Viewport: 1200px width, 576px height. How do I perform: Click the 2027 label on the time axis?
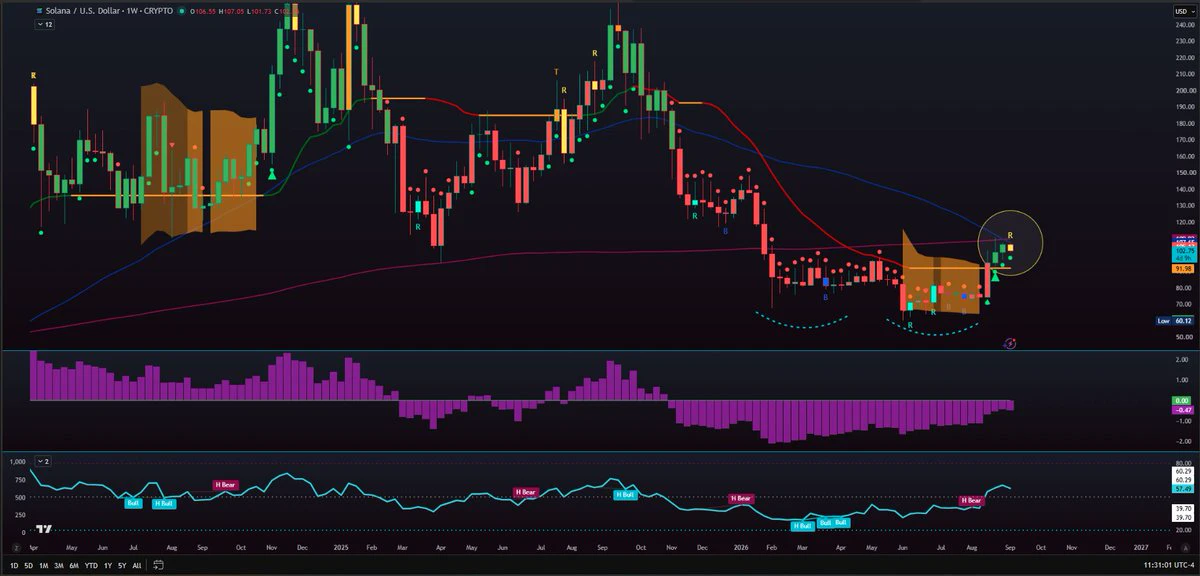(1141, 548)
